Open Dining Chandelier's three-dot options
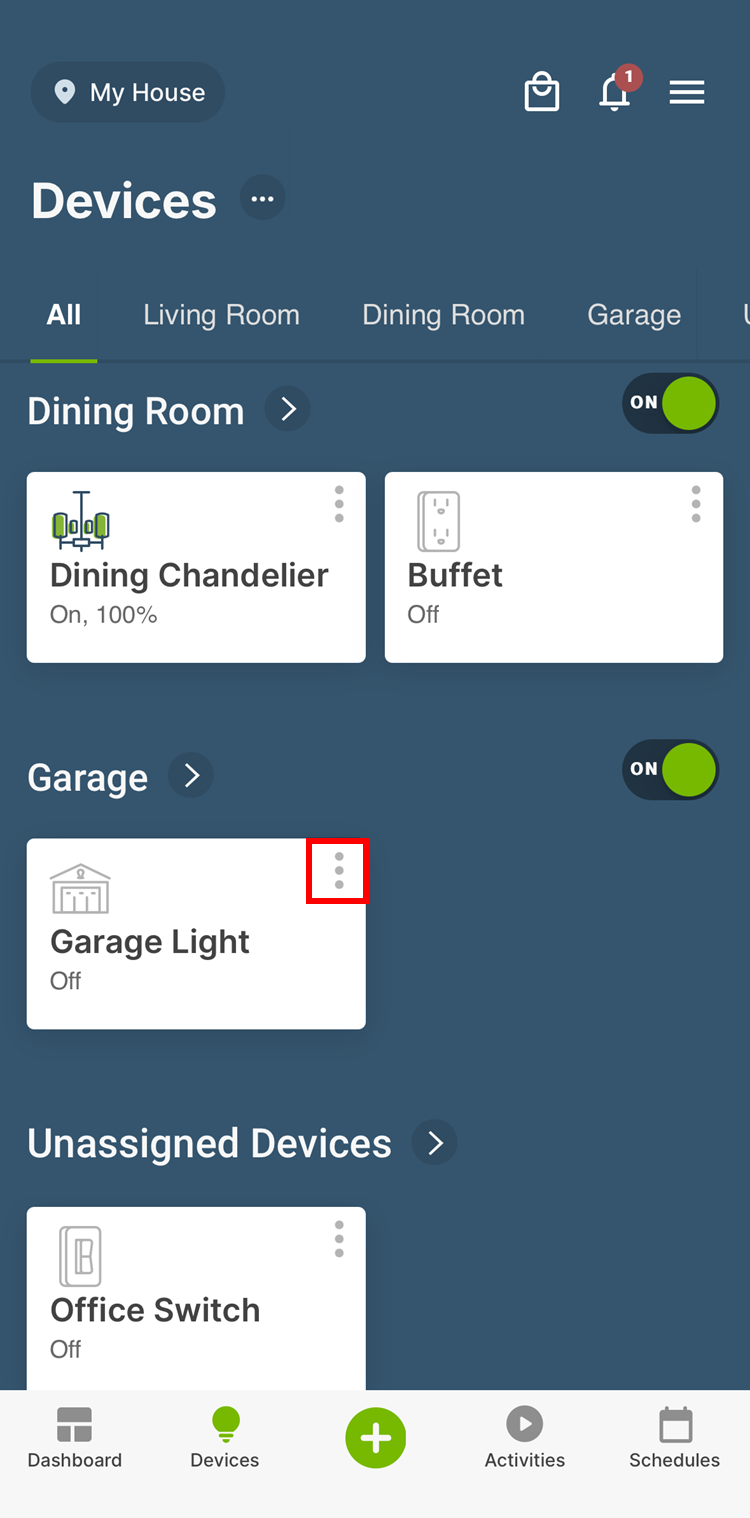Screen dimensions: 750x1518 click(x=339, y=504)
